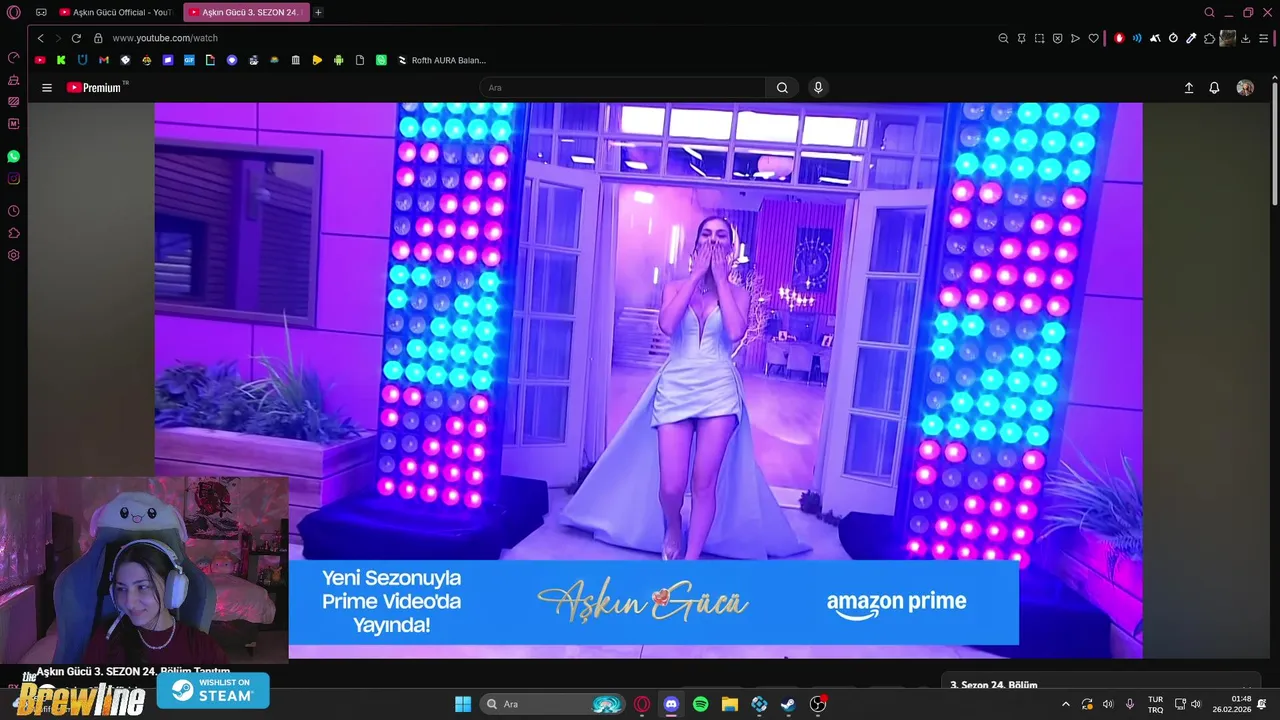Open the Windows Start menu
This screenshot has height=720, width=1280.
[x=463, y=704]
